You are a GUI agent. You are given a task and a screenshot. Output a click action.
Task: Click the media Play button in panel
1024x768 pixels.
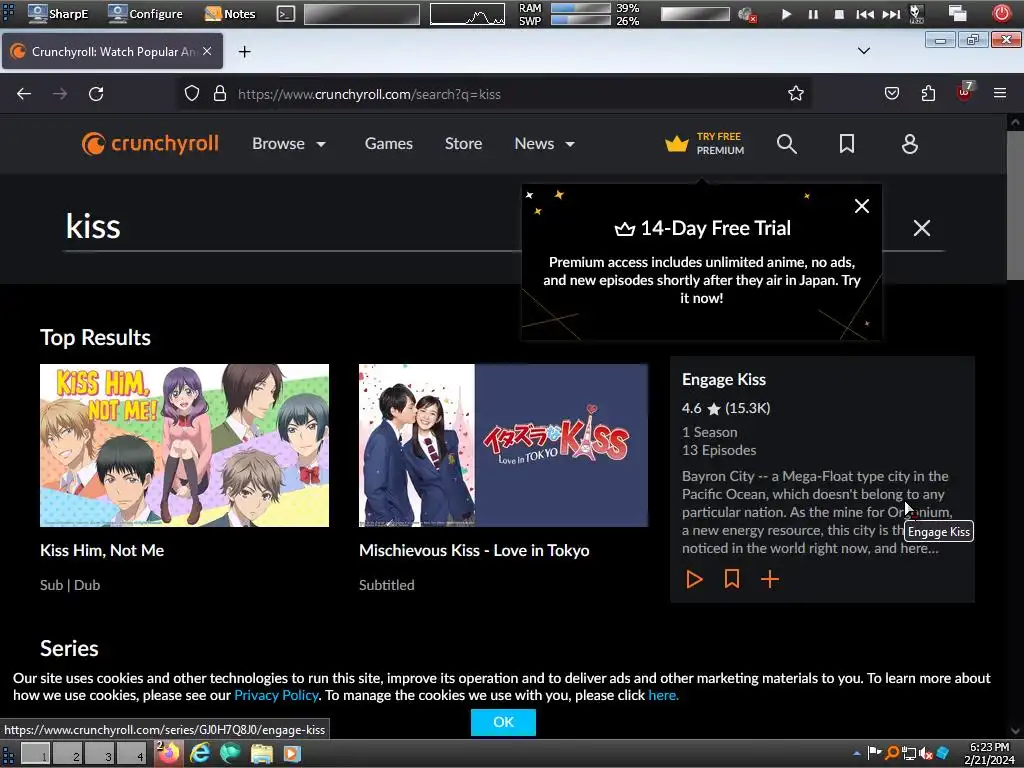tap(786, 14)
